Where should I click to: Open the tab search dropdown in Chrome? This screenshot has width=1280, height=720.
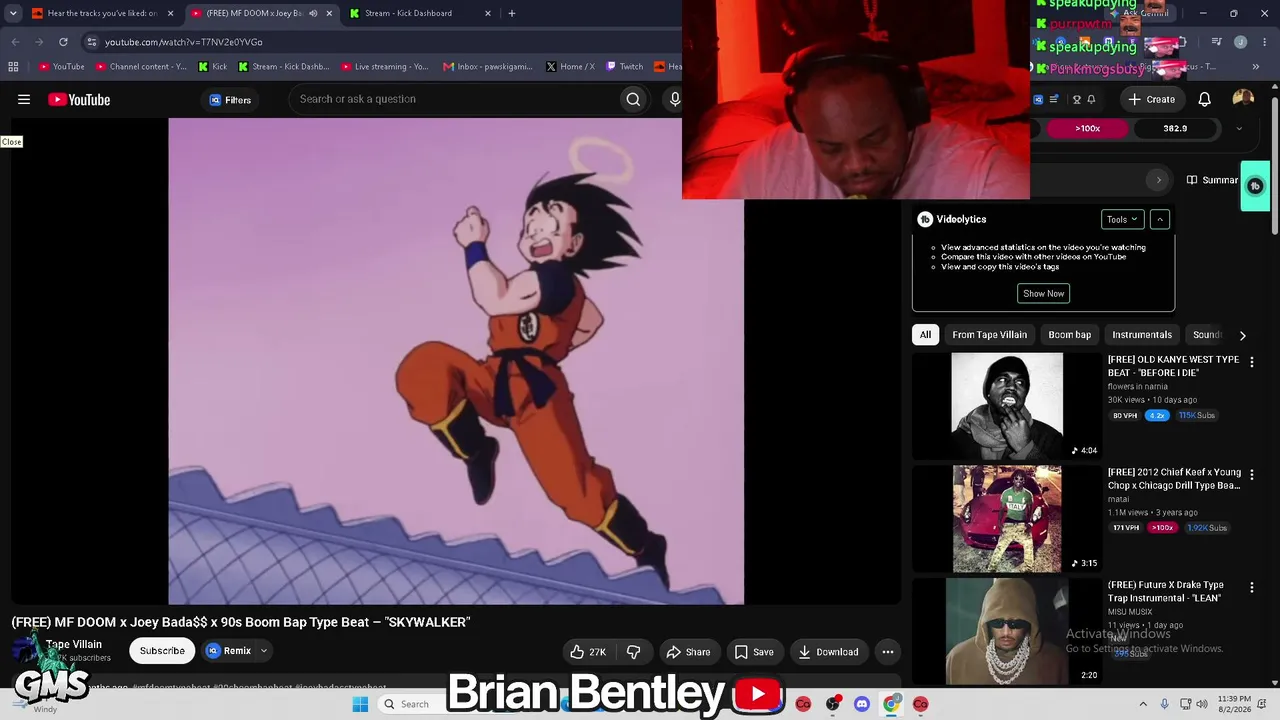[x=13, y=13]
